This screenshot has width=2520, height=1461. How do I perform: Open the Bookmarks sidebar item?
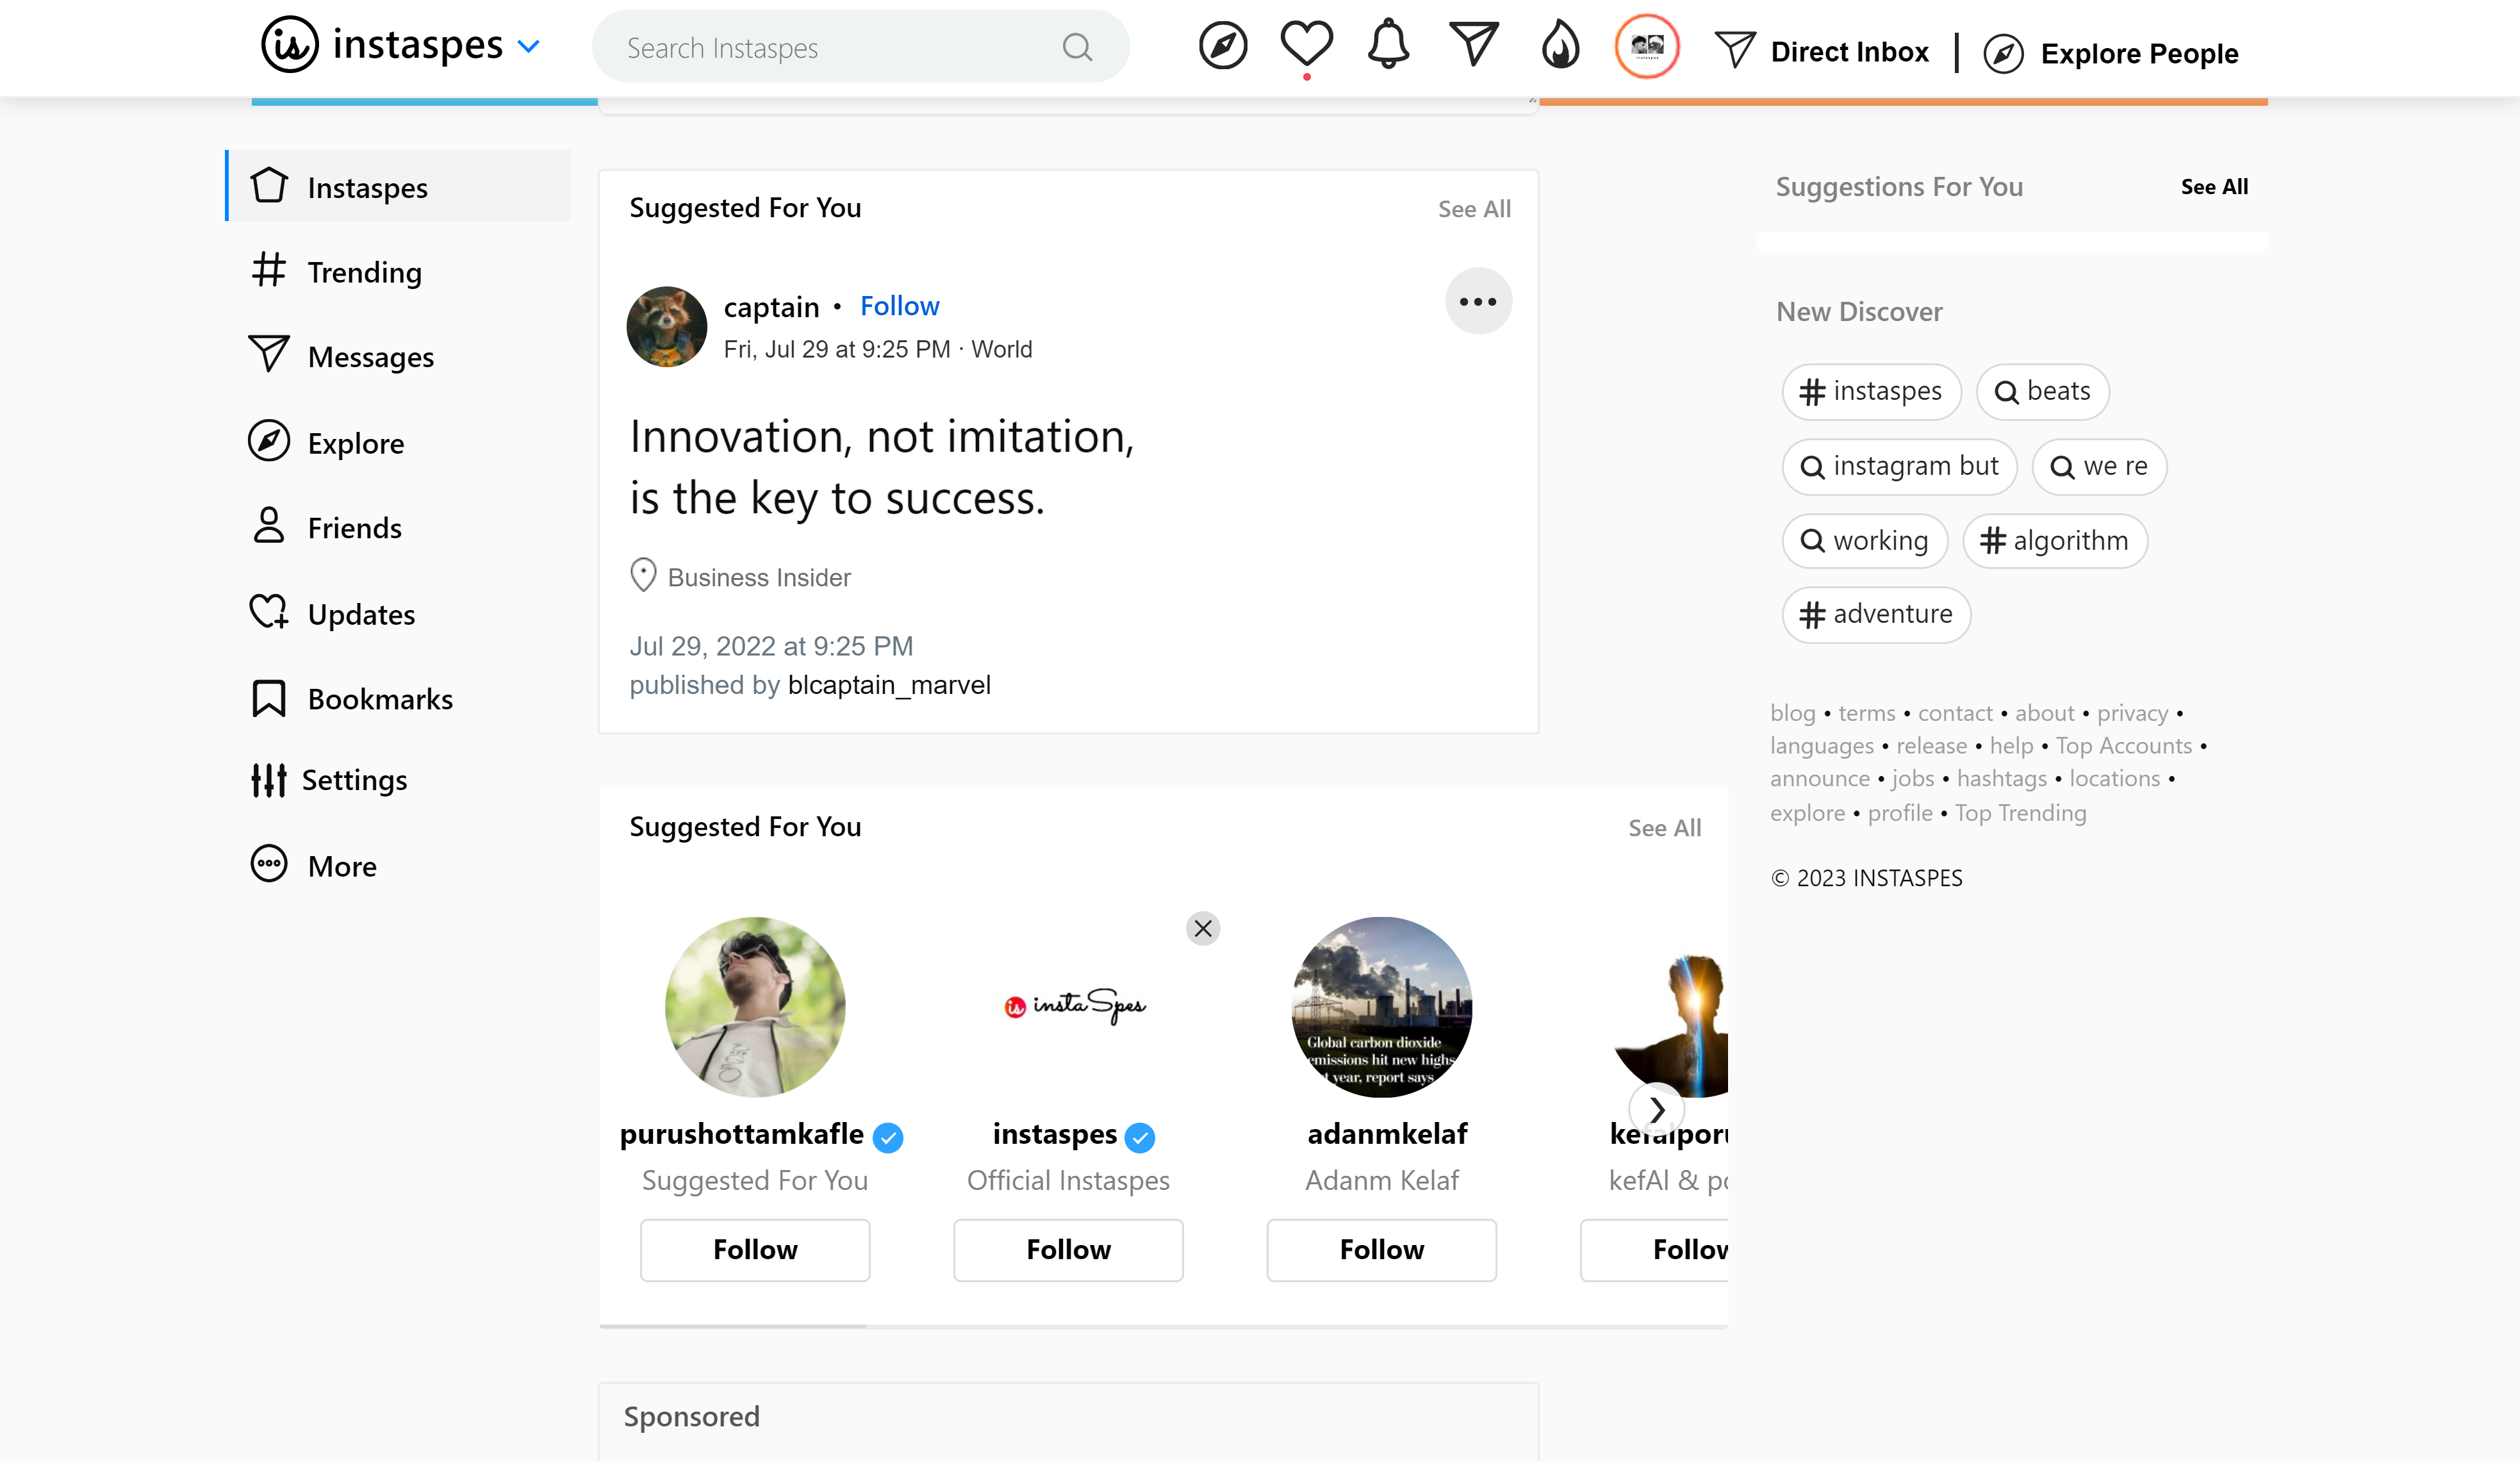click(x=380, y=699)
